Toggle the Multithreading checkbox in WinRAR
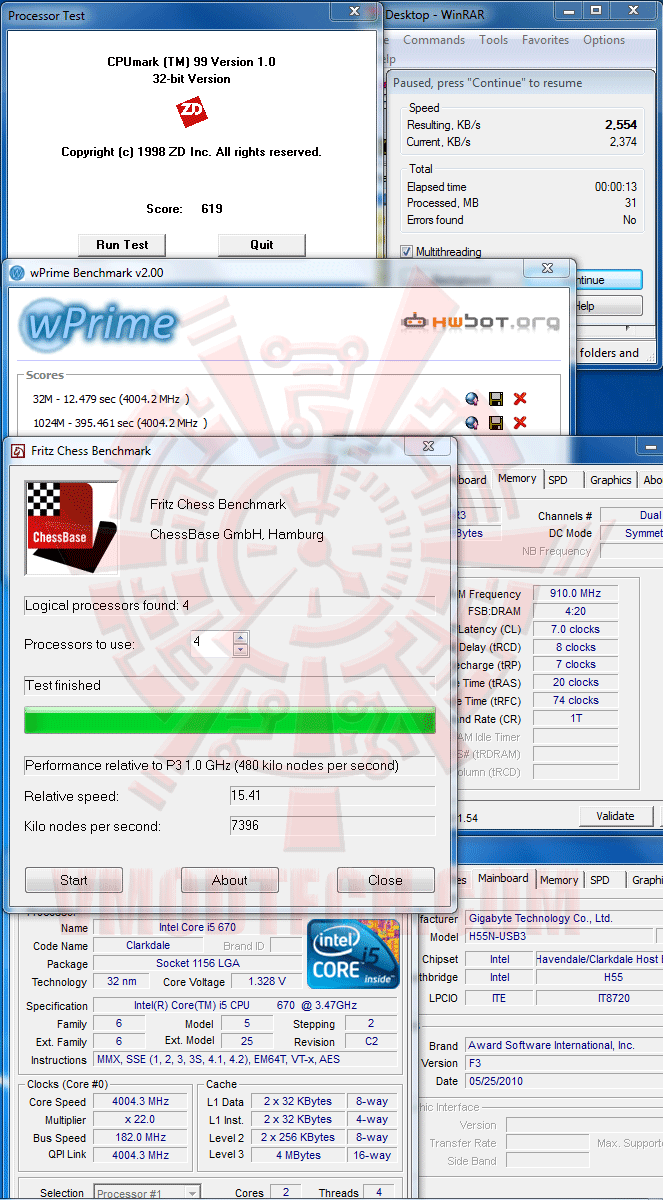The width and height of the screenshot is (663, 1200). 407,252
